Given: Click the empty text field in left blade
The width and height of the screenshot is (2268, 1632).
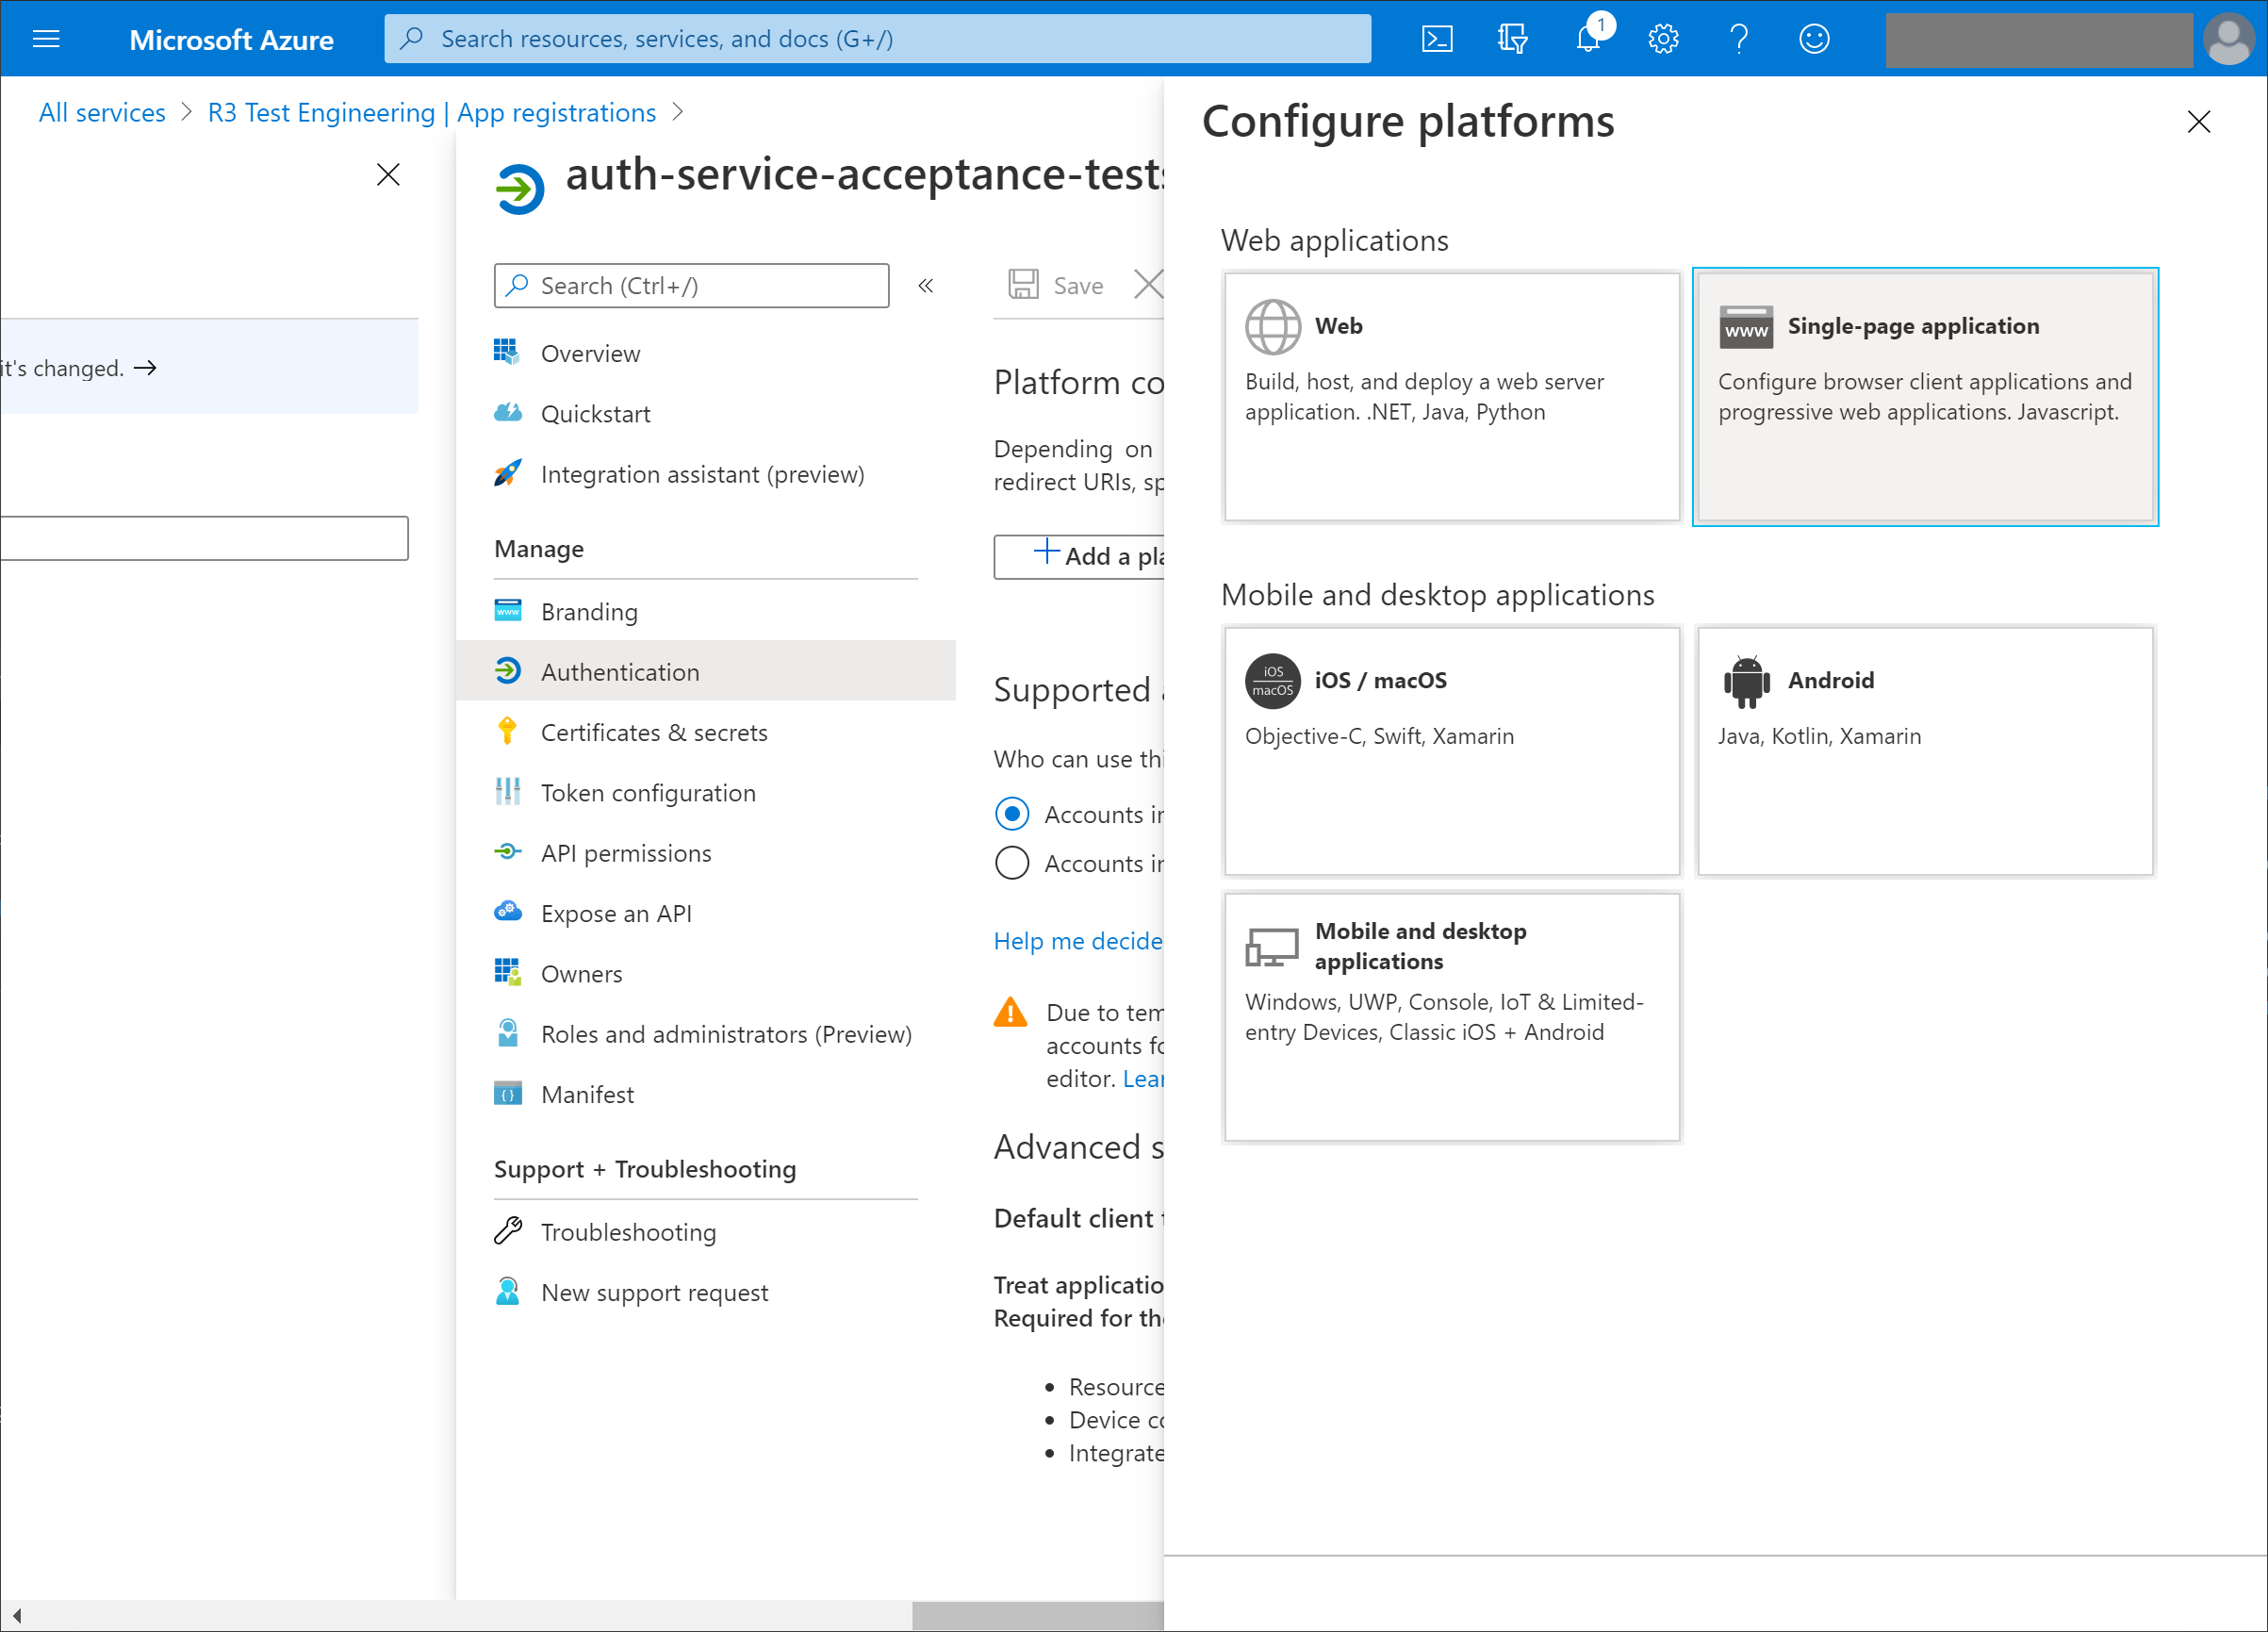Looking at the screenshot, I should 204,538.
